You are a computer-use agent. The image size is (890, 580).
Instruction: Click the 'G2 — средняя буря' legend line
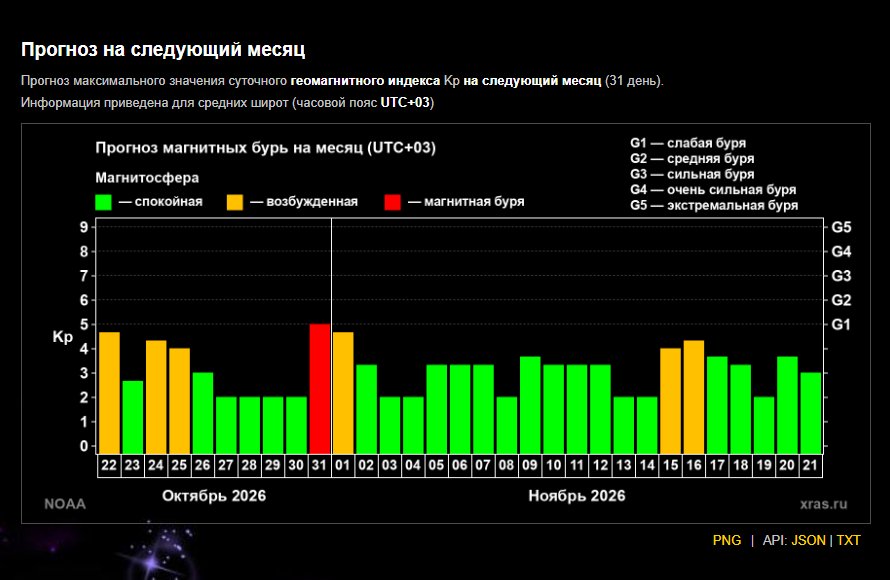(x=692, y=158)
